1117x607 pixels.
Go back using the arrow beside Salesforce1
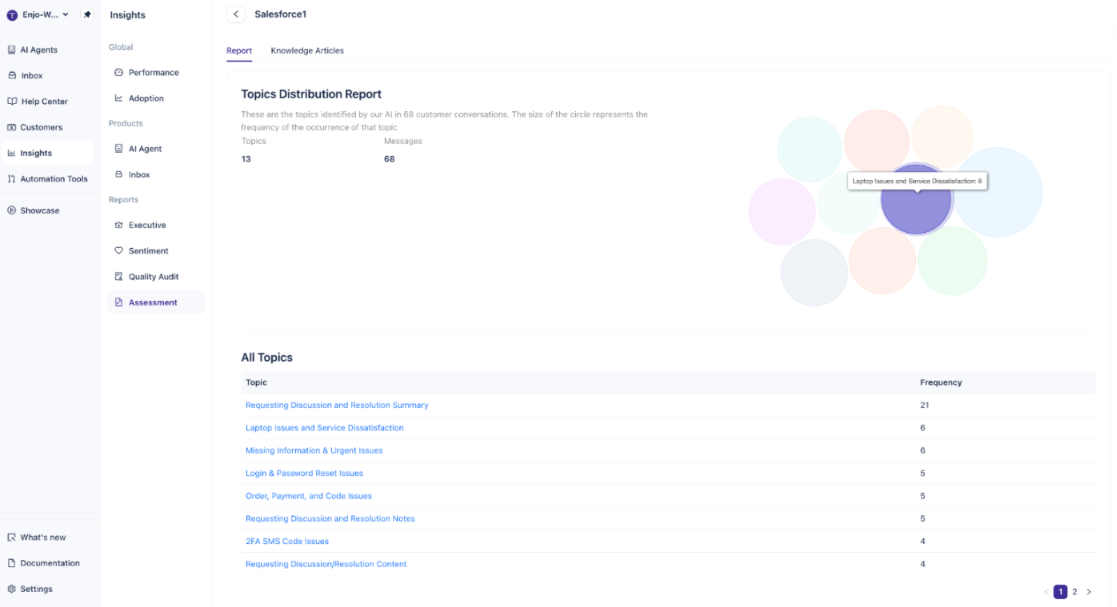[236, 14]
